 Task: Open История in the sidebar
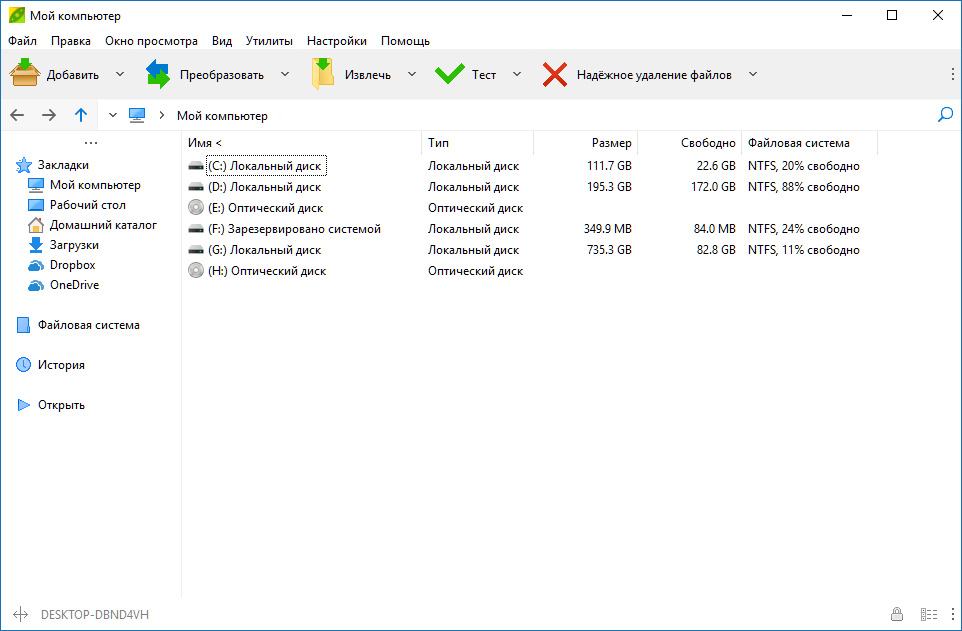(x=61, y=365)
